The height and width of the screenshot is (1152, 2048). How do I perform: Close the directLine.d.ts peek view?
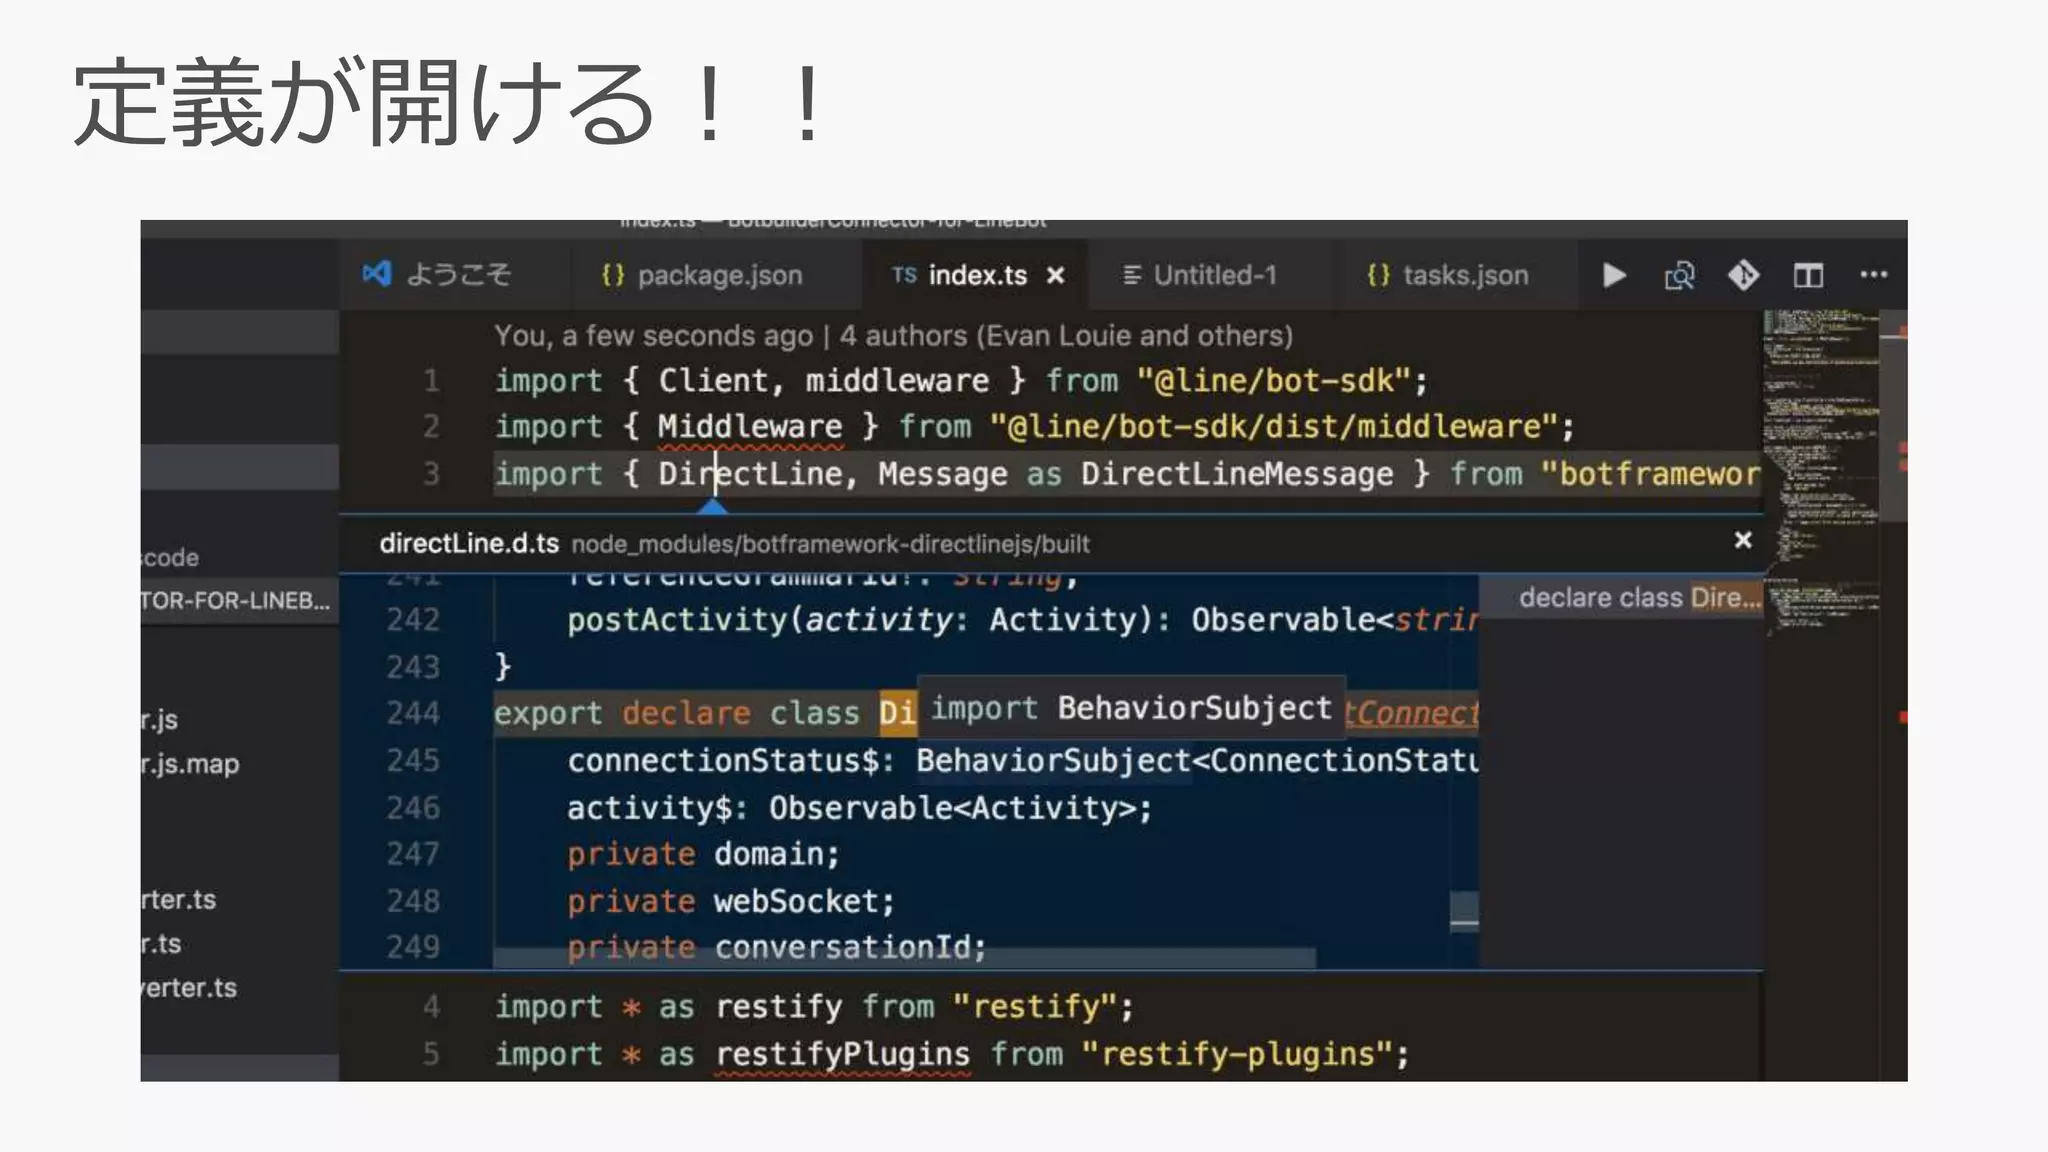point(1743,540)
